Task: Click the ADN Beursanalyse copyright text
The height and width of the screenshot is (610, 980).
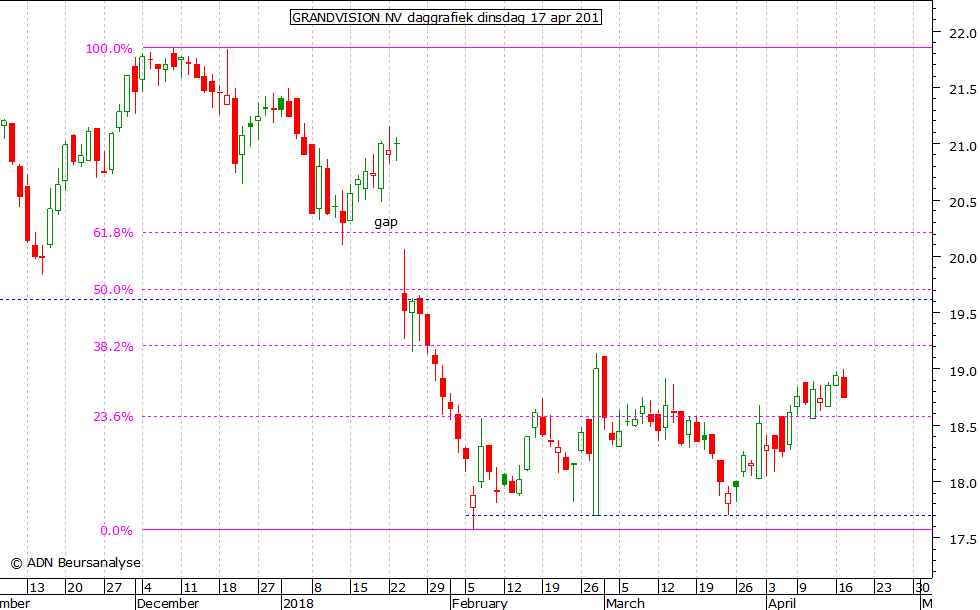Action: click(76, 562)
